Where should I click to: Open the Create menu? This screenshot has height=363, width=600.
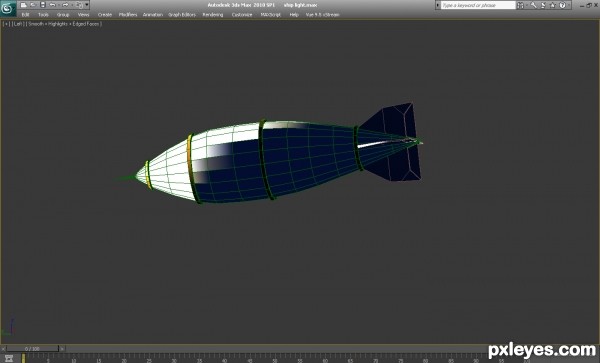point(105,15)
